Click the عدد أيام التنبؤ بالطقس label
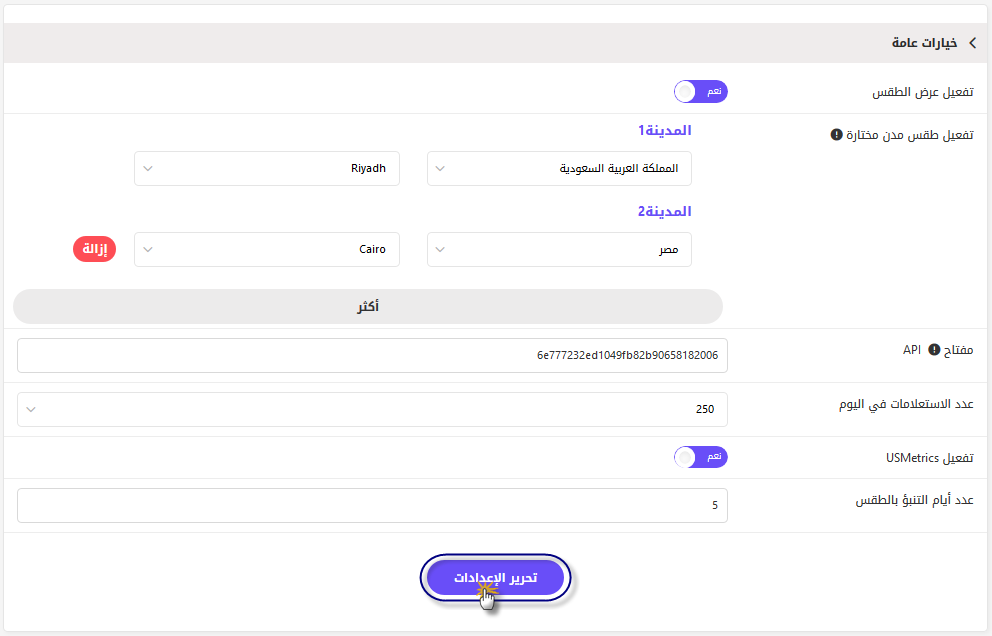Image resolution: width=992 pixels, height=636 pixels. [914, 501]
